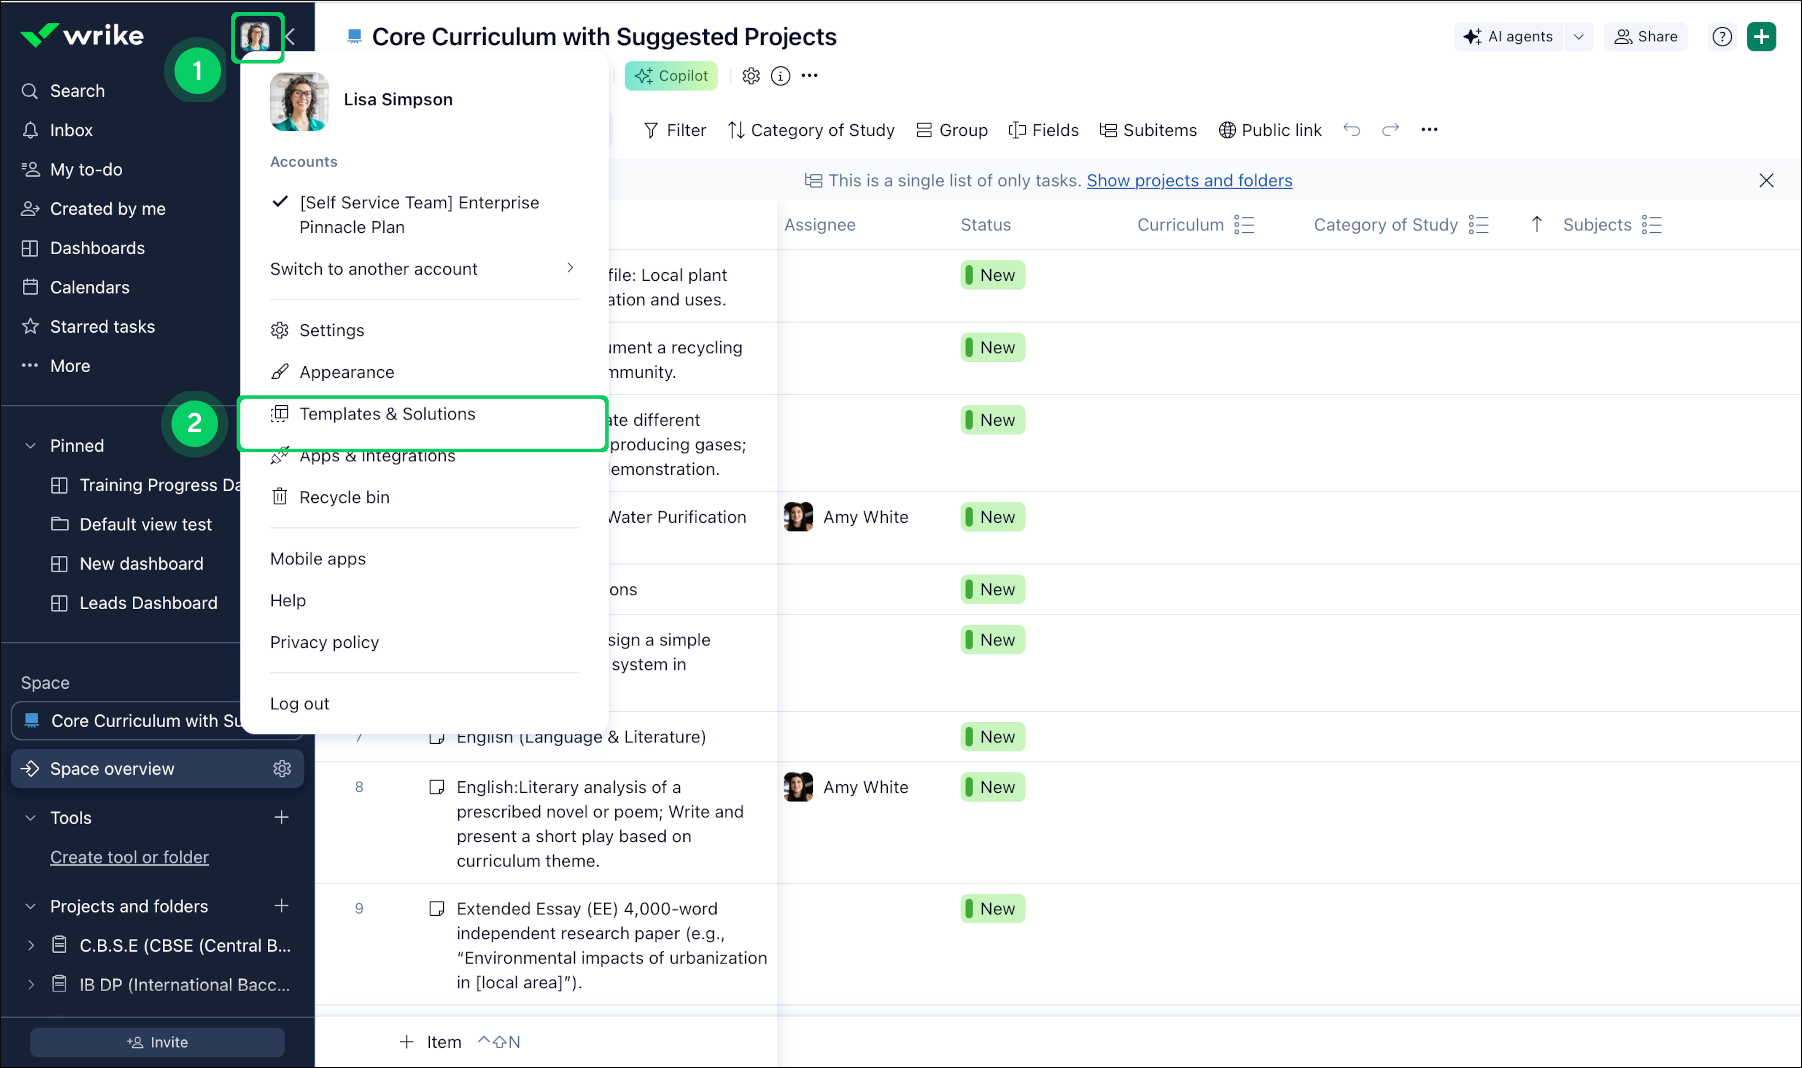Toggle checkbox for English Literary analysis task
1802x1068 pixels.
(x=437, y=788)
